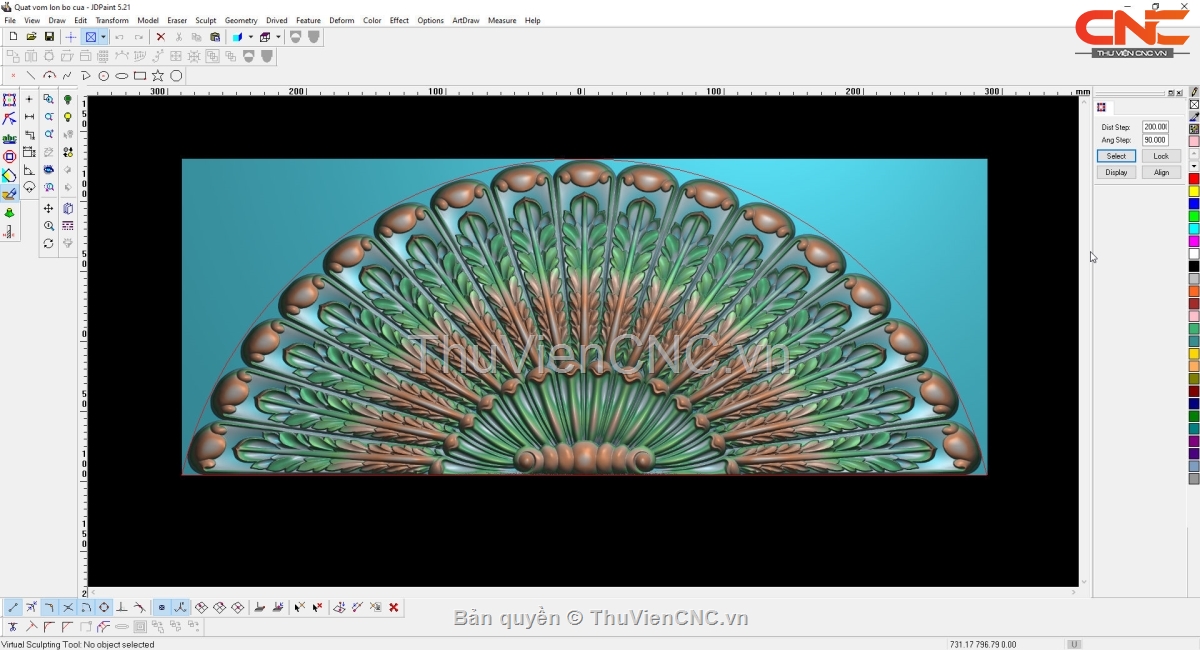Screen dimensions: 1200x650
Task: Pick the red color swatch in palette
Action: pyautogui.click(x=1193, y=179)
